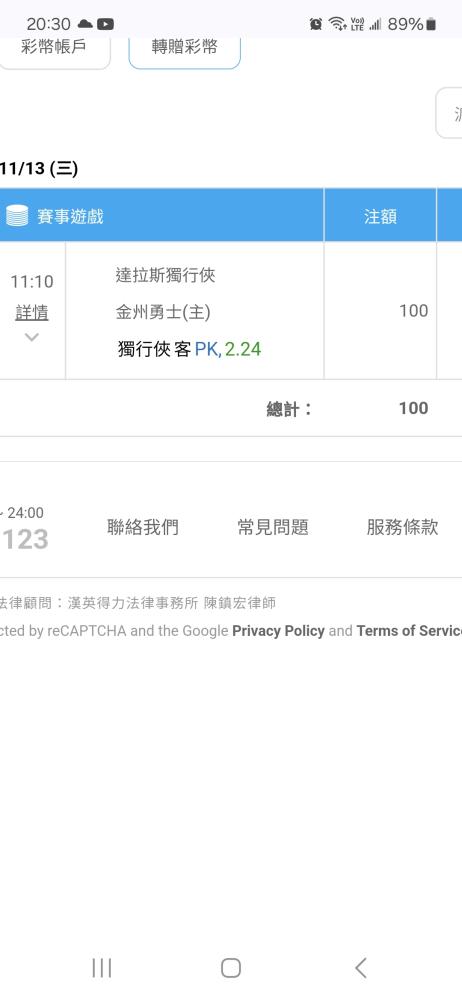Click the 詳情 details link
Viewport: 462px width, 1000px height.
[x=32, y=312]
